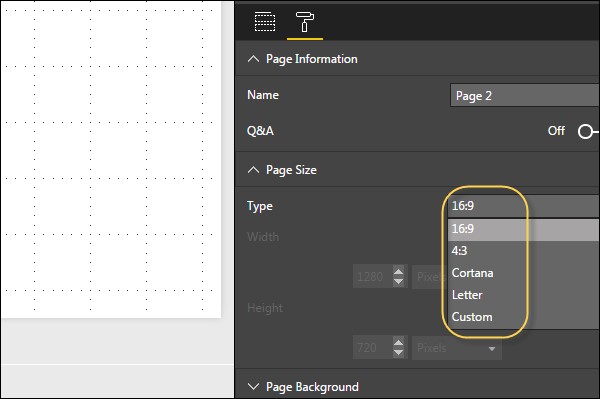This screenshot has width=600, height=399.
Task: Expand the Page Background section
Action: point(253,386)
